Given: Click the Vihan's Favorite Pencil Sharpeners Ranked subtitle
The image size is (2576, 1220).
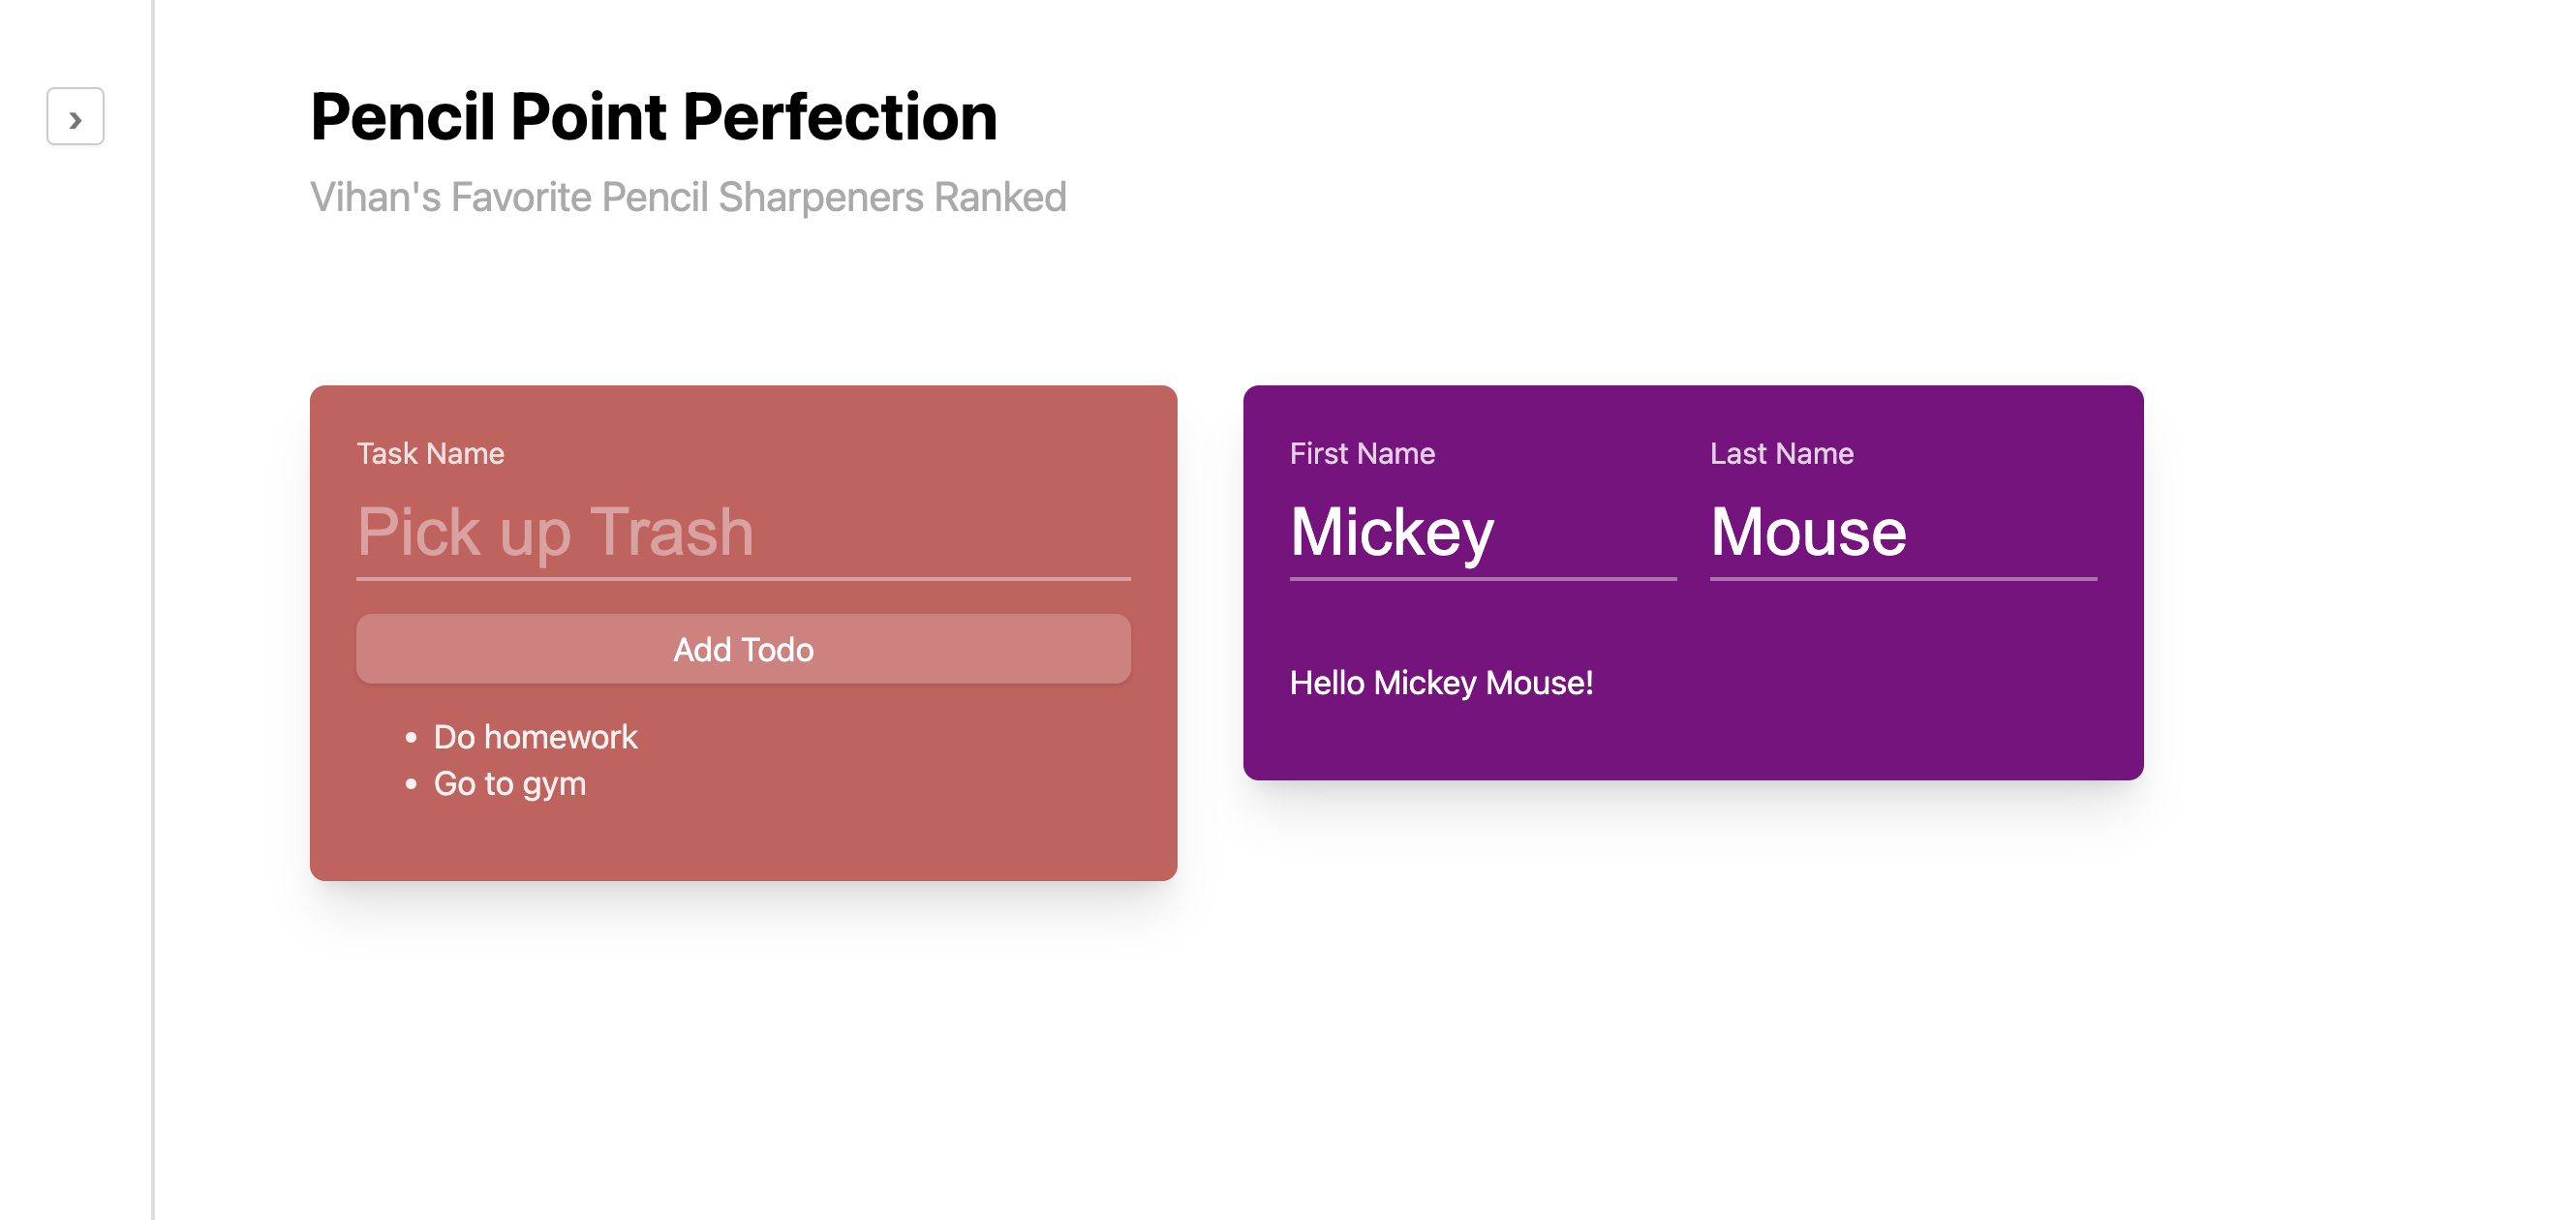Looking at the screenshot, I should point(688,197).
